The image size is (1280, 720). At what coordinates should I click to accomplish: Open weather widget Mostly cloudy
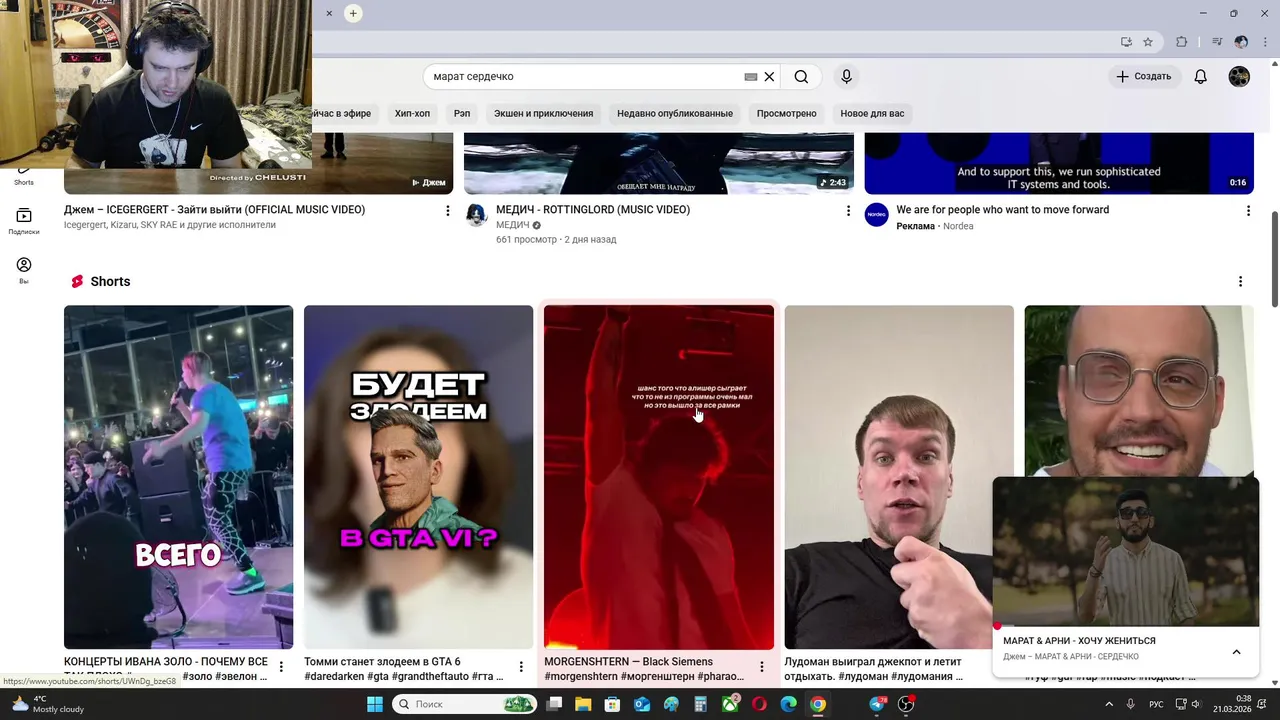[46, 704]
